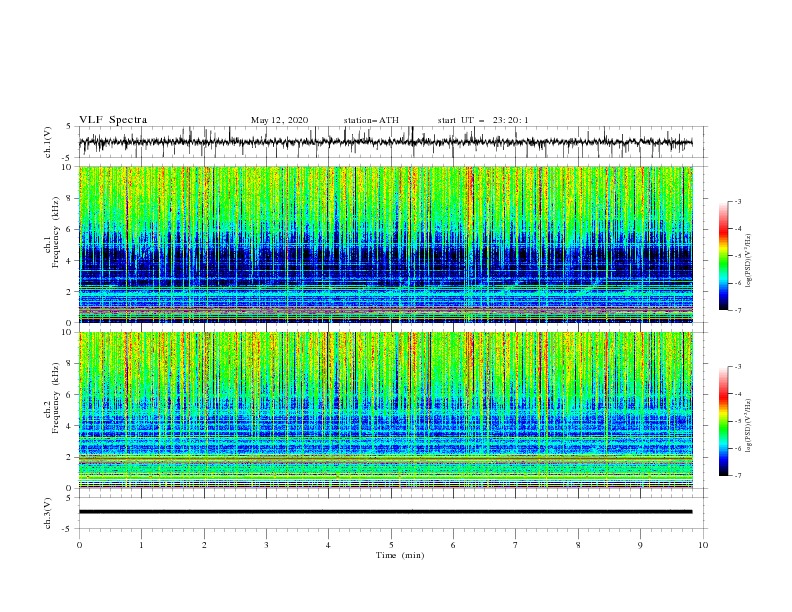792x612 pixels.
Task: Click the "0" tick on the time axis
Action: click(x=79, y=545)
